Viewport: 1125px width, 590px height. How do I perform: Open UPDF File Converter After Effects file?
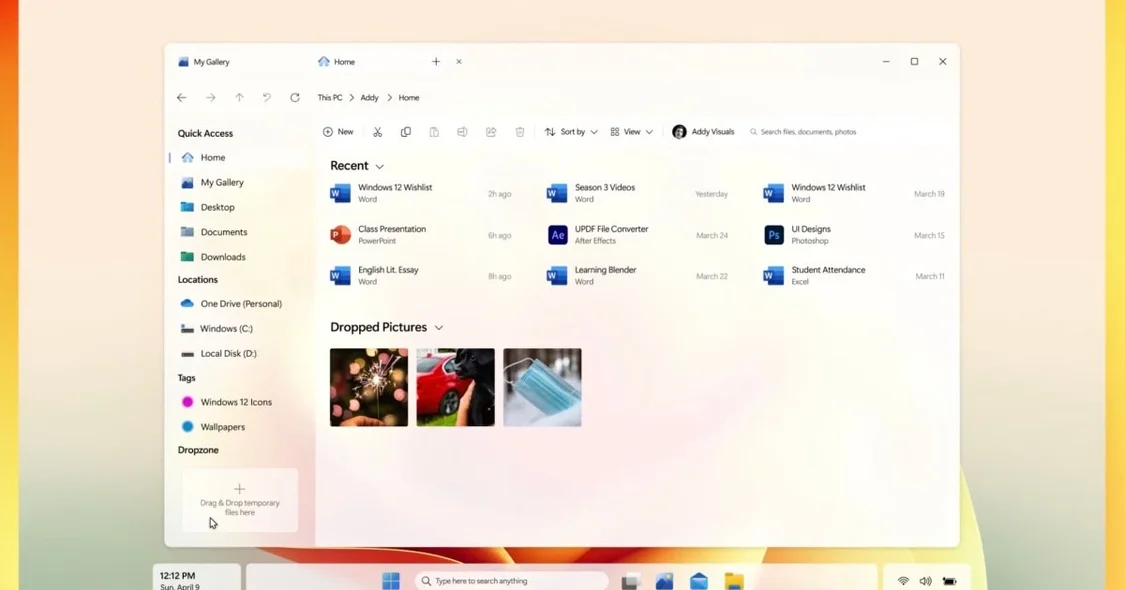(638, 235)
